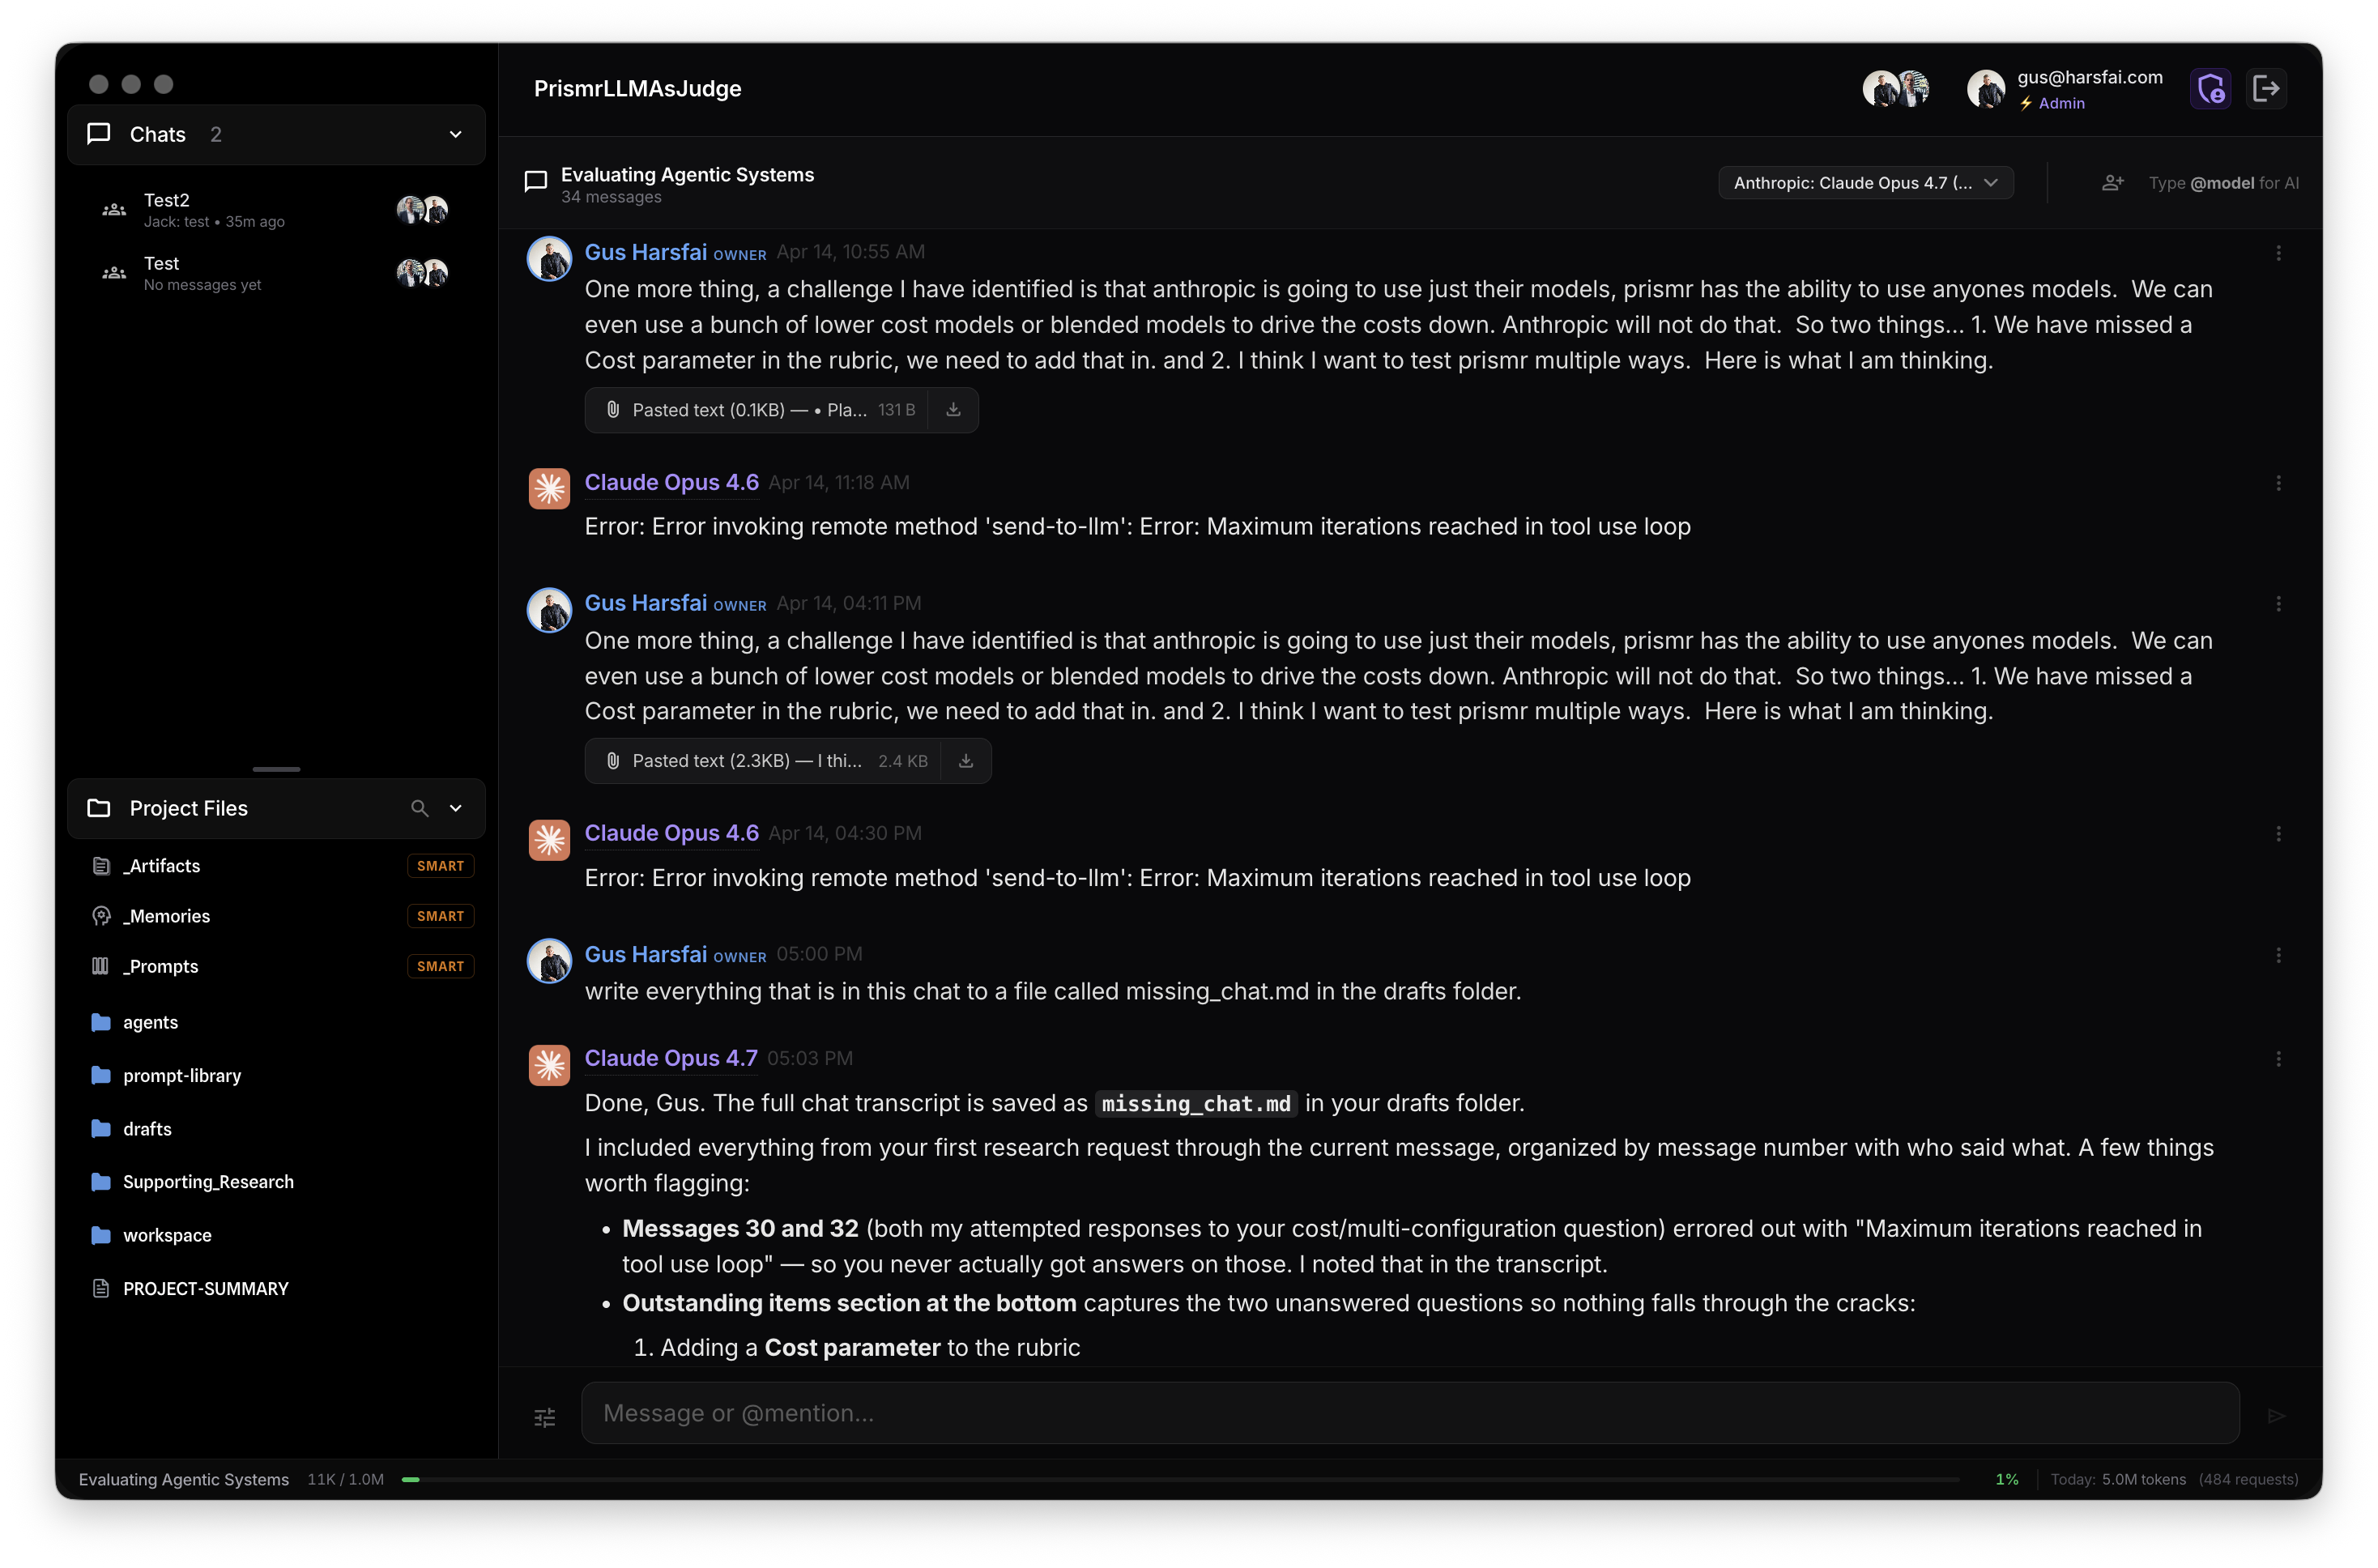Screen dimensions: 2378x1568
Task: Download the 2.4 KB pasted text attachment
Action: click(x=965, y=760)
